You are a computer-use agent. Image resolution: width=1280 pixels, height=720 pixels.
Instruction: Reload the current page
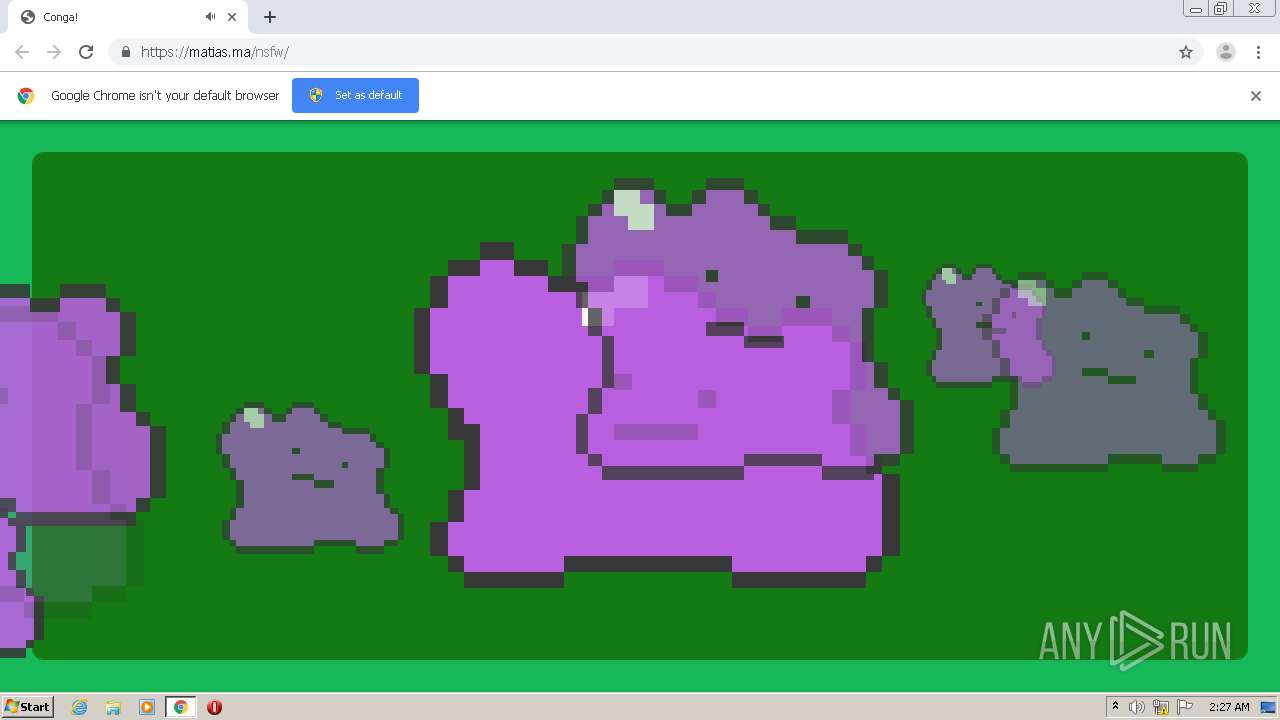86,52
